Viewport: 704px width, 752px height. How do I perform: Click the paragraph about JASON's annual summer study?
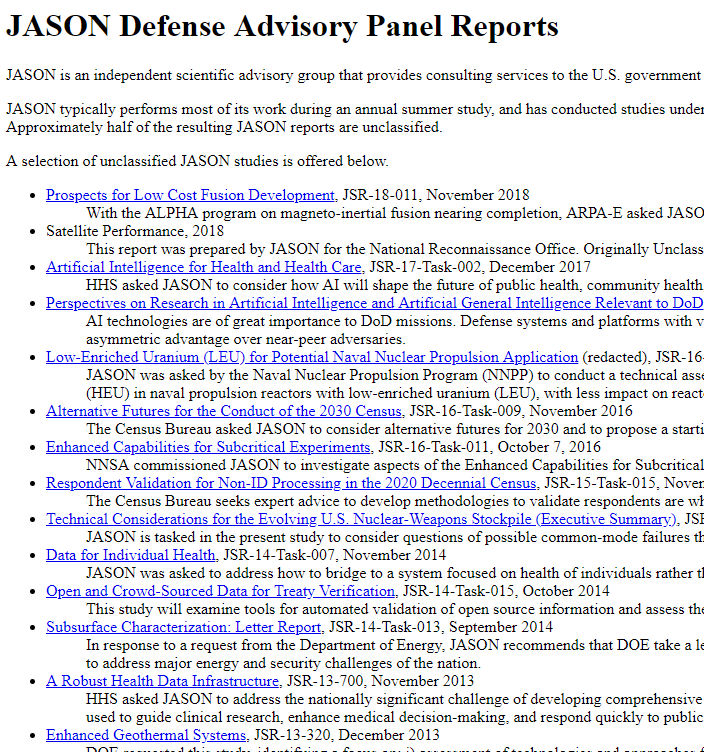click(350, 109)
